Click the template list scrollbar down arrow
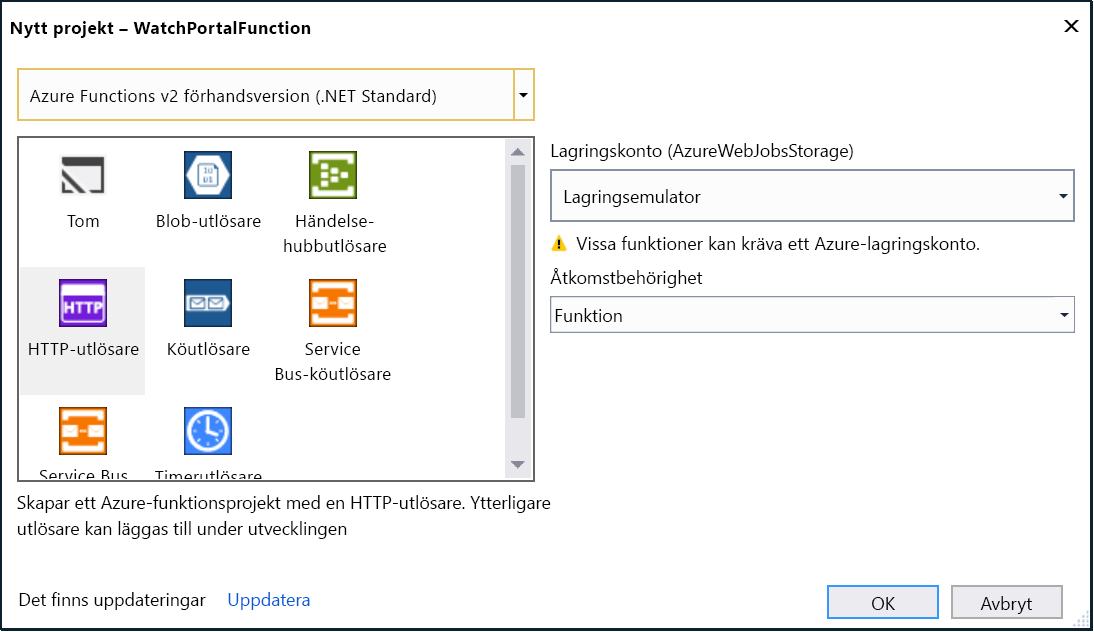The image size is (1094, 632). [x=518, y=464]
